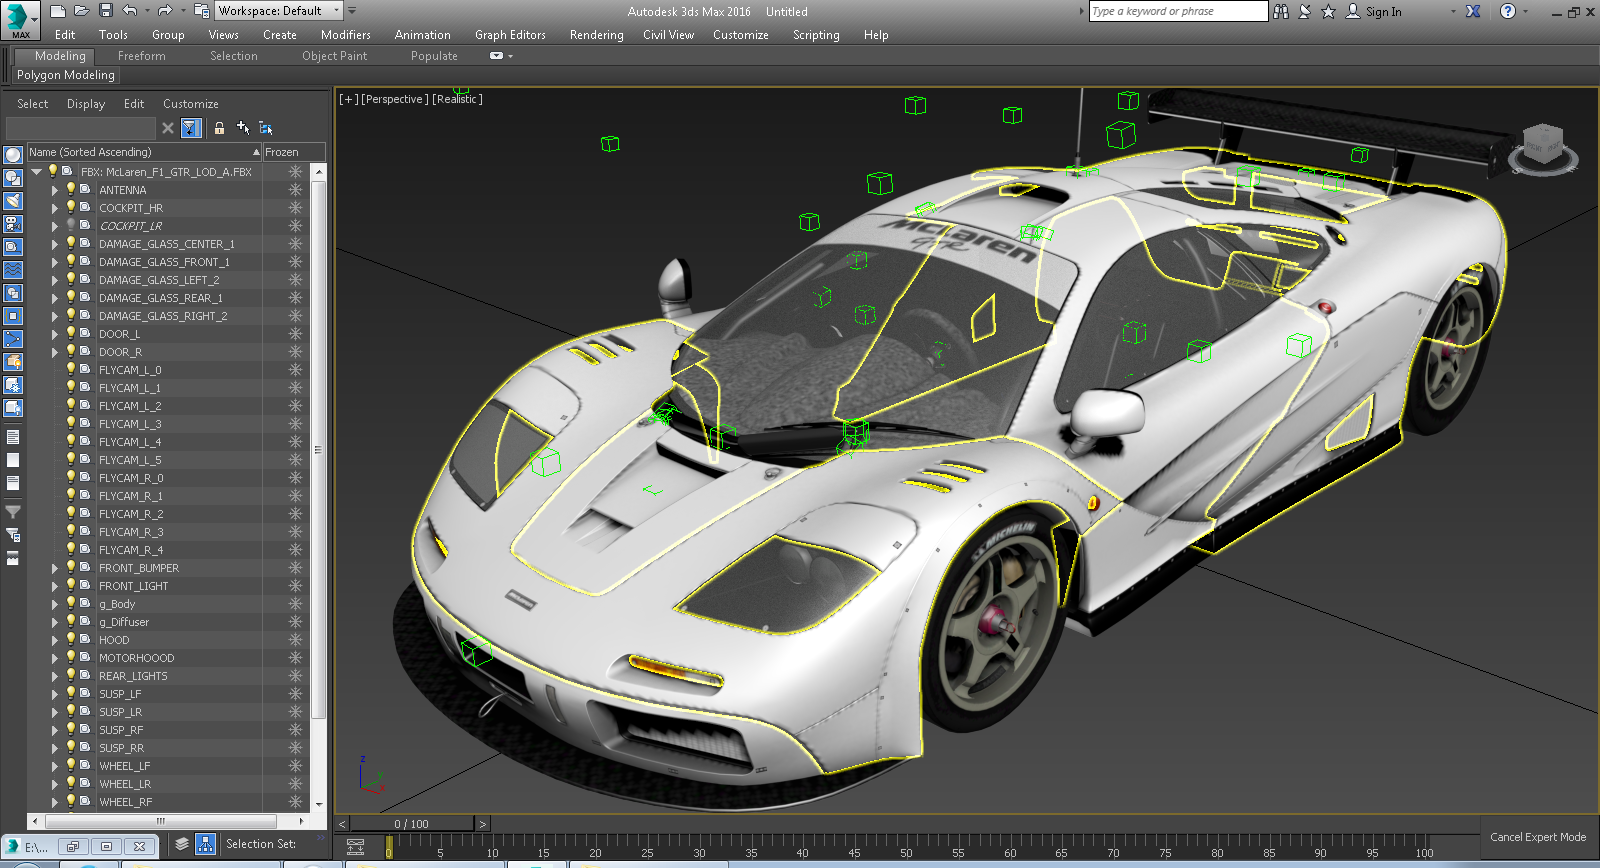Click the Help question mark icon
Screen dimensions: 1600x868
click(x=1508, y=11)
